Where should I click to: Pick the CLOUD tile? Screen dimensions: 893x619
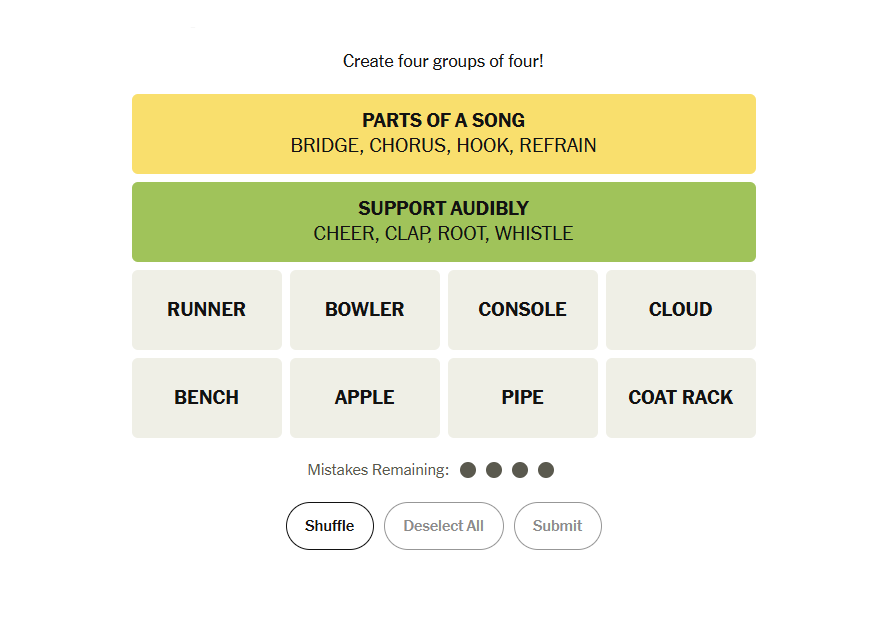coord(681,310)
